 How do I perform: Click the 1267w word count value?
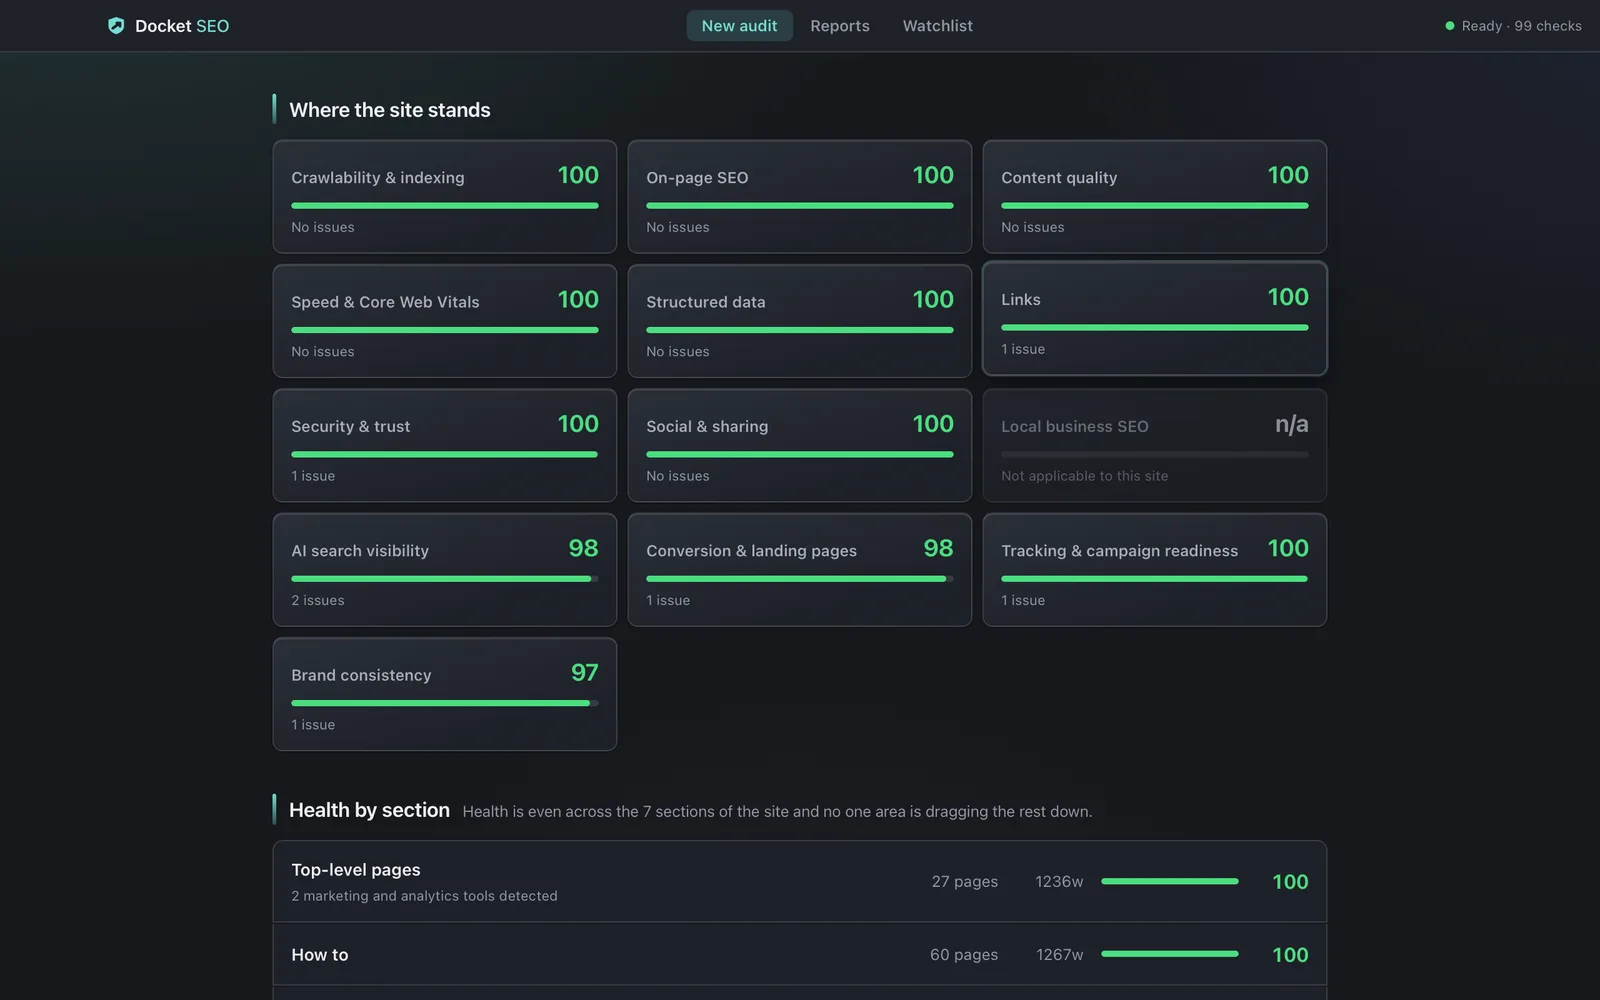(1060, 955)
